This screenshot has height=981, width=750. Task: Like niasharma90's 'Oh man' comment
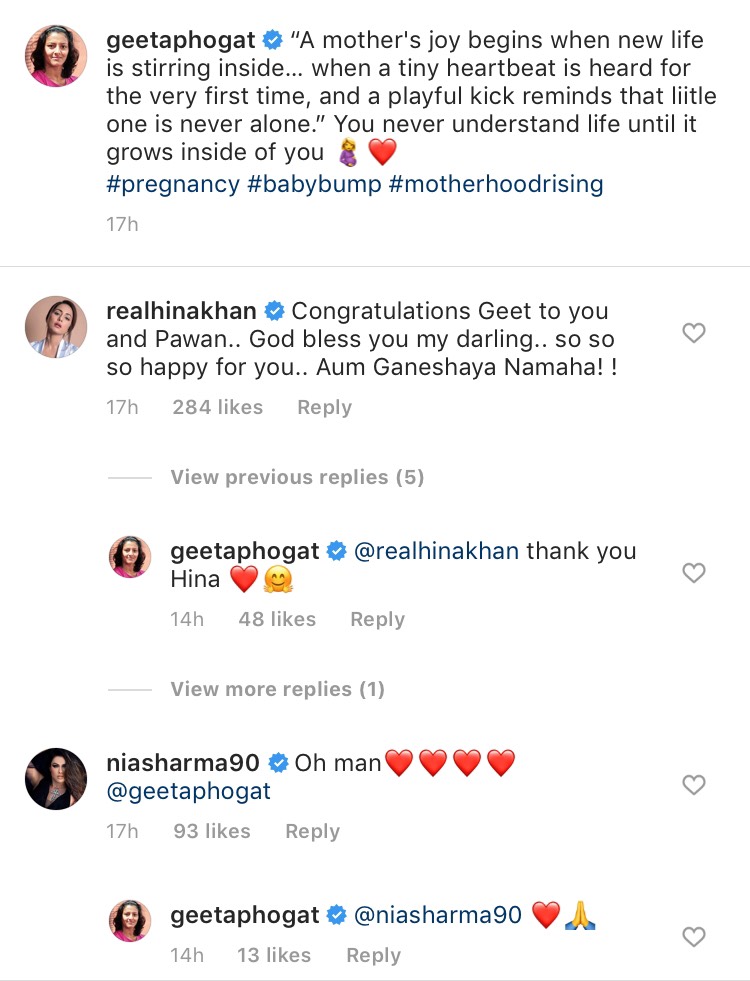coord(693,785)
